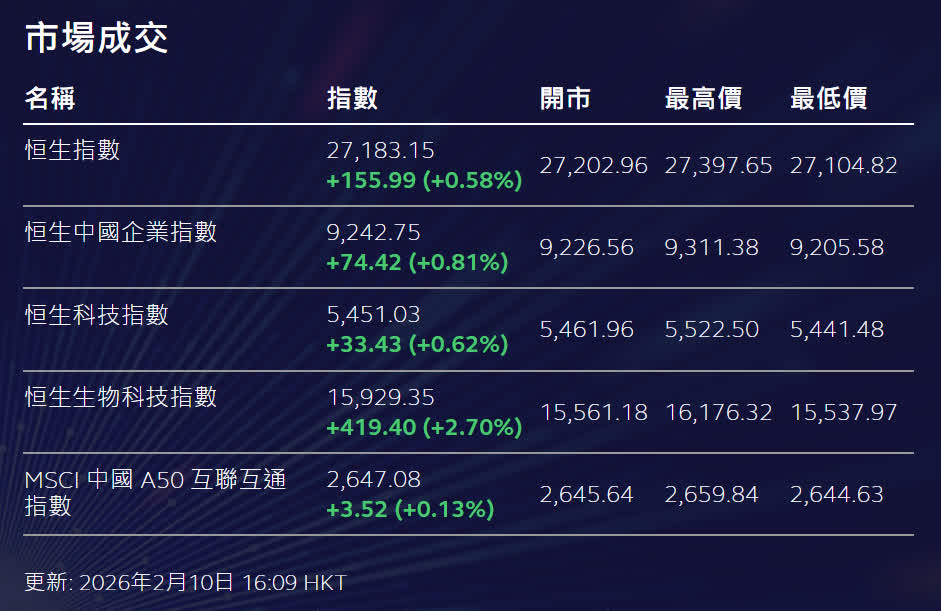Select the 恒生科技指數 name

96,315
